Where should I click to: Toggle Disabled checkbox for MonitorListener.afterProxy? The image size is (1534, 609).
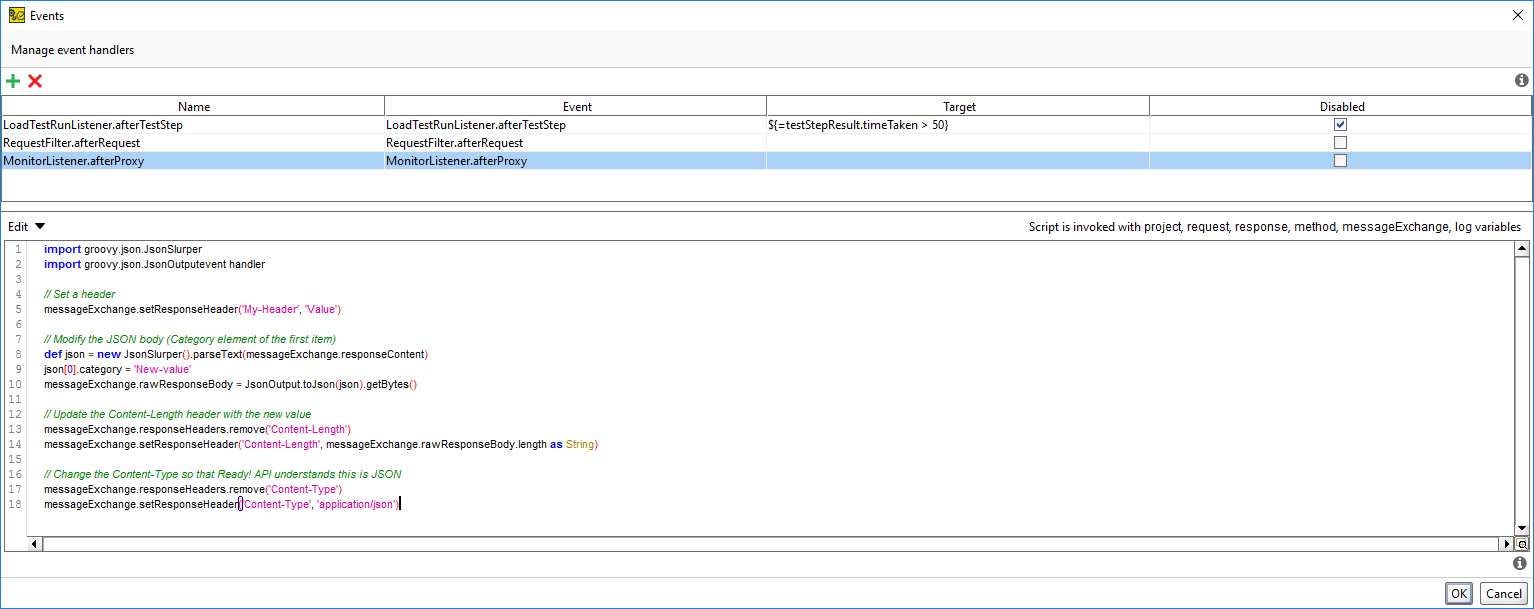(1340, 161)
